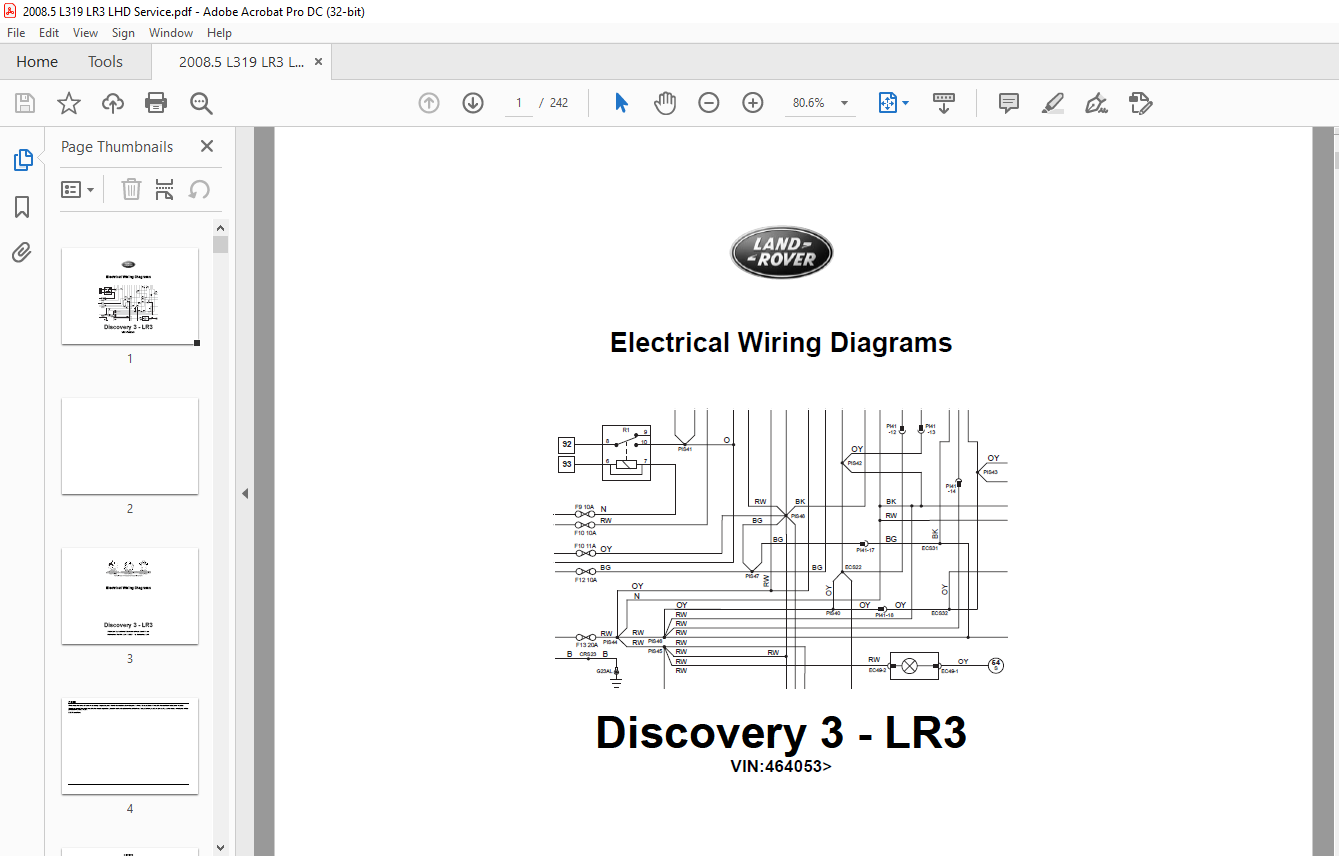This screenshot has height=856, width=1339.
Task: Click the upload to cloud icon
Action: [113, 103]
